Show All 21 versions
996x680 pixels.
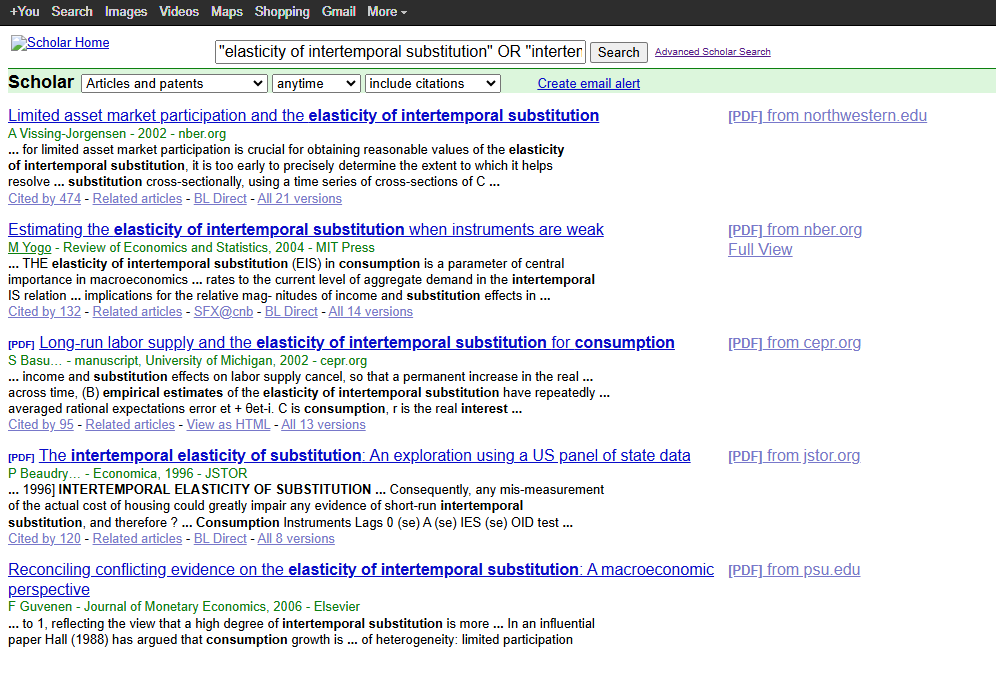click(x=299, y=198)
